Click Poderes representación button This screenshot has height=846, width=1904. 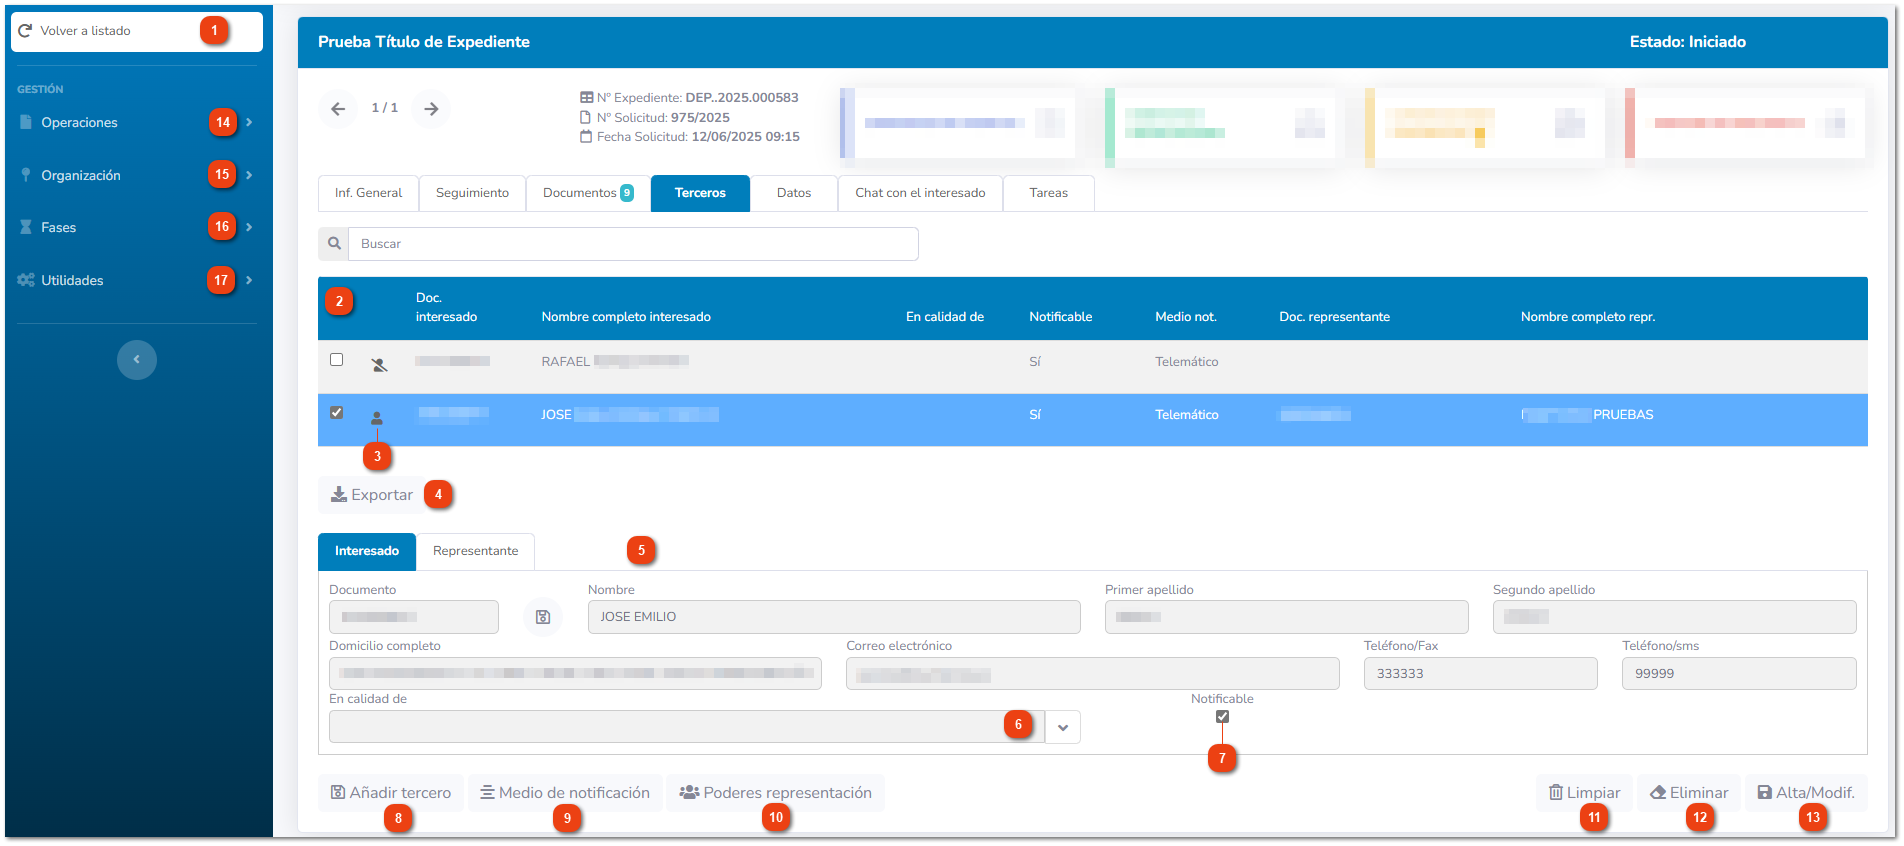pos(776,793)
